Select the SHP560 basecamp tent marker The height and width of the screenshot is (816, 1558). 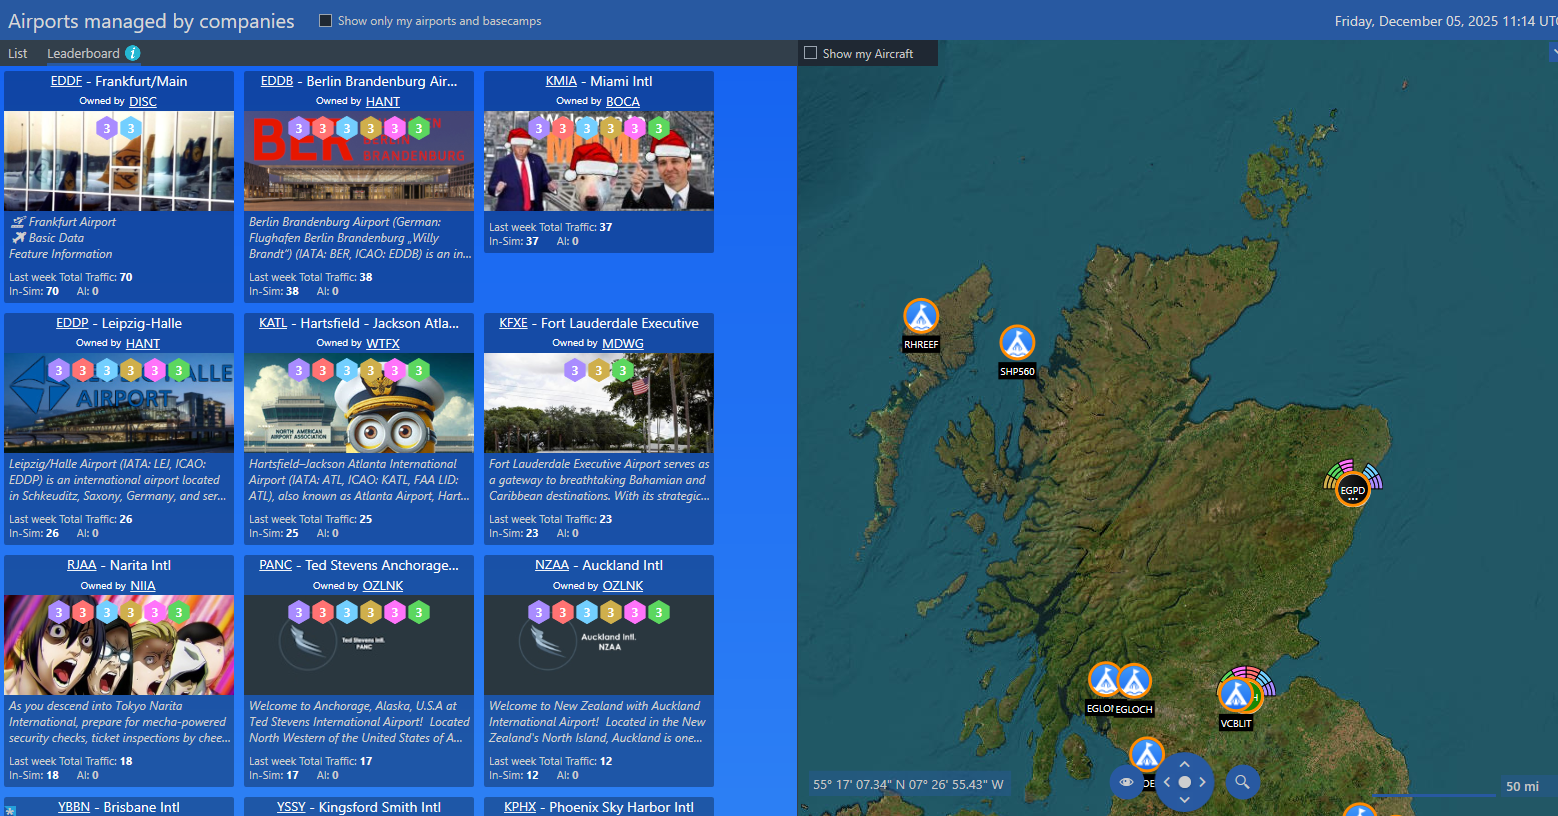coord(1017,343)
